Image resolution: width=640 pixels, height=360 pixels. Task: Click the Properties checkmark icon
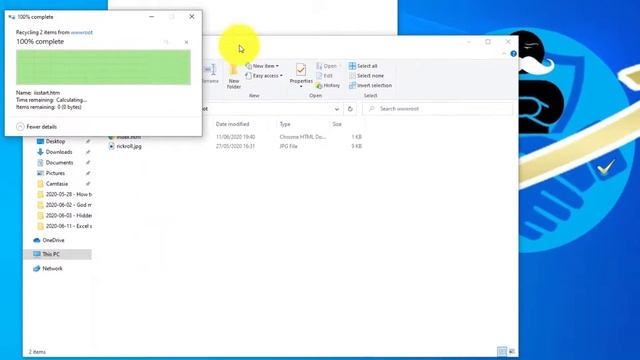301,70
